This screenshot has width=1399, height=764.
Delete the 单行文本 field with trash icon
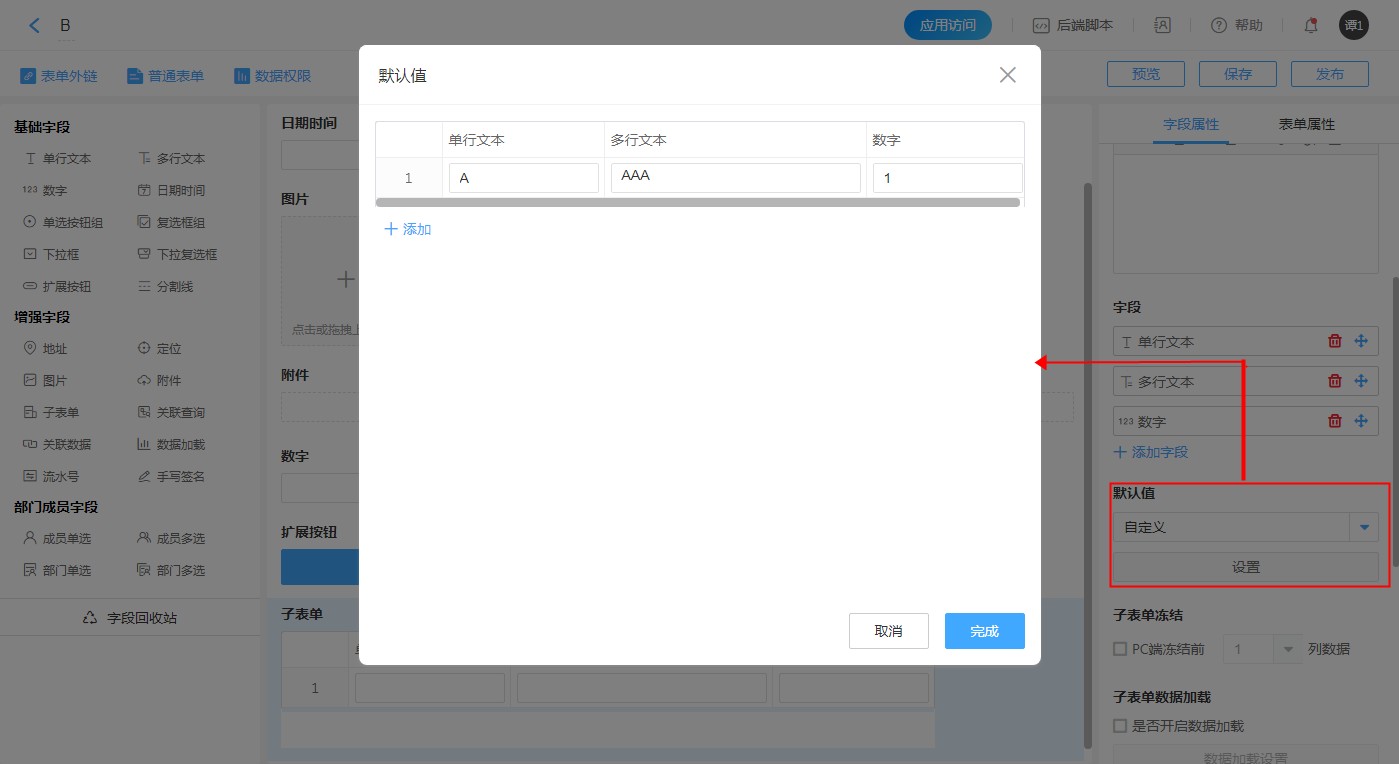pyautogui.click(x=1334, y=341)
